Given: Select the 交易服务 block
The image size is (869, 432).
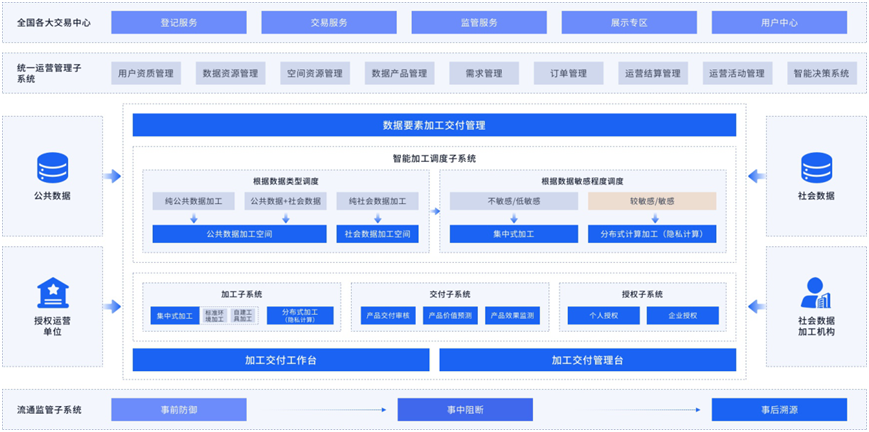Looking at the screenshot, I should pos(329,23).
